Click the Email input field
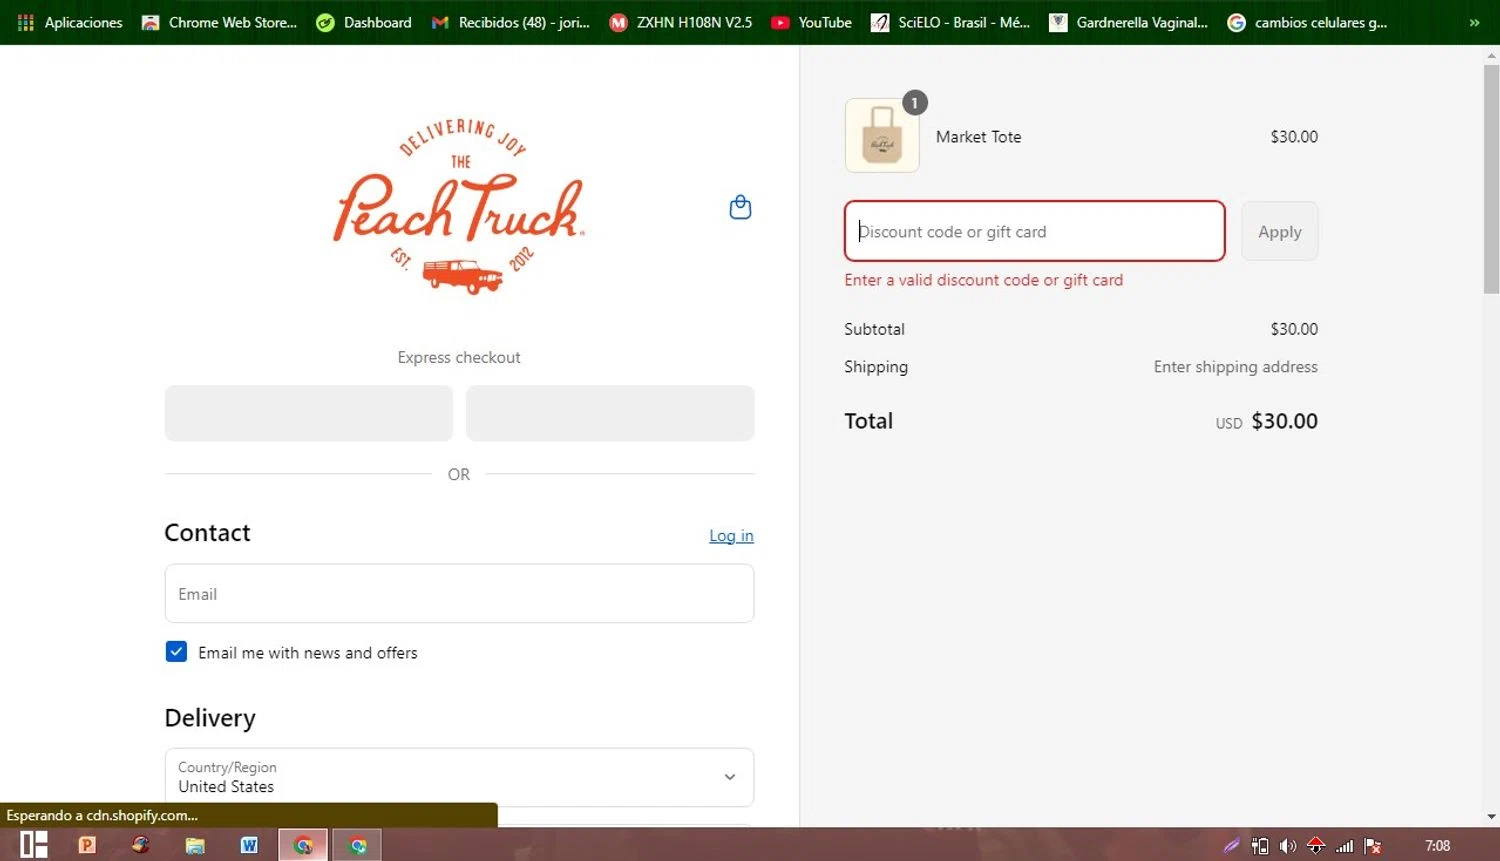 click(459, 593)
